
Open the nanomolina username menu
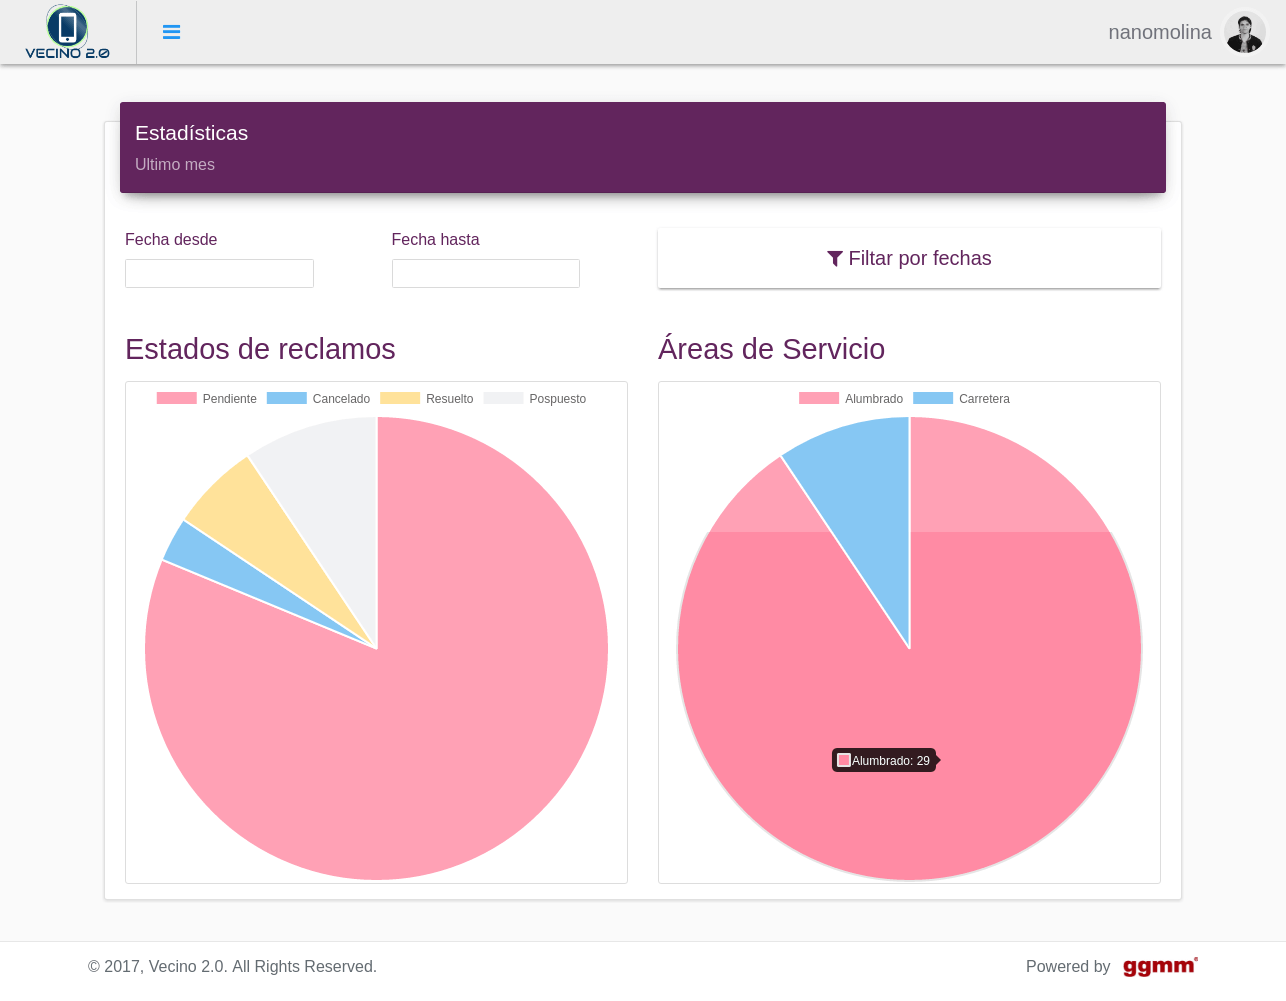(1159, 32)
